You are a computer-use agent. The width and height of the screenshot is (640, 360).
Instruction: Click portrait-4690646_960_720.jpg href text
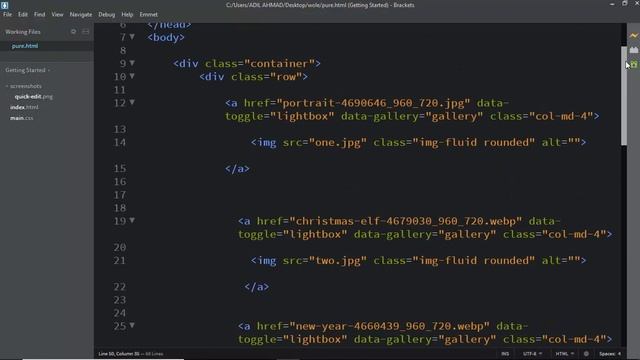(x=373, y=103)
